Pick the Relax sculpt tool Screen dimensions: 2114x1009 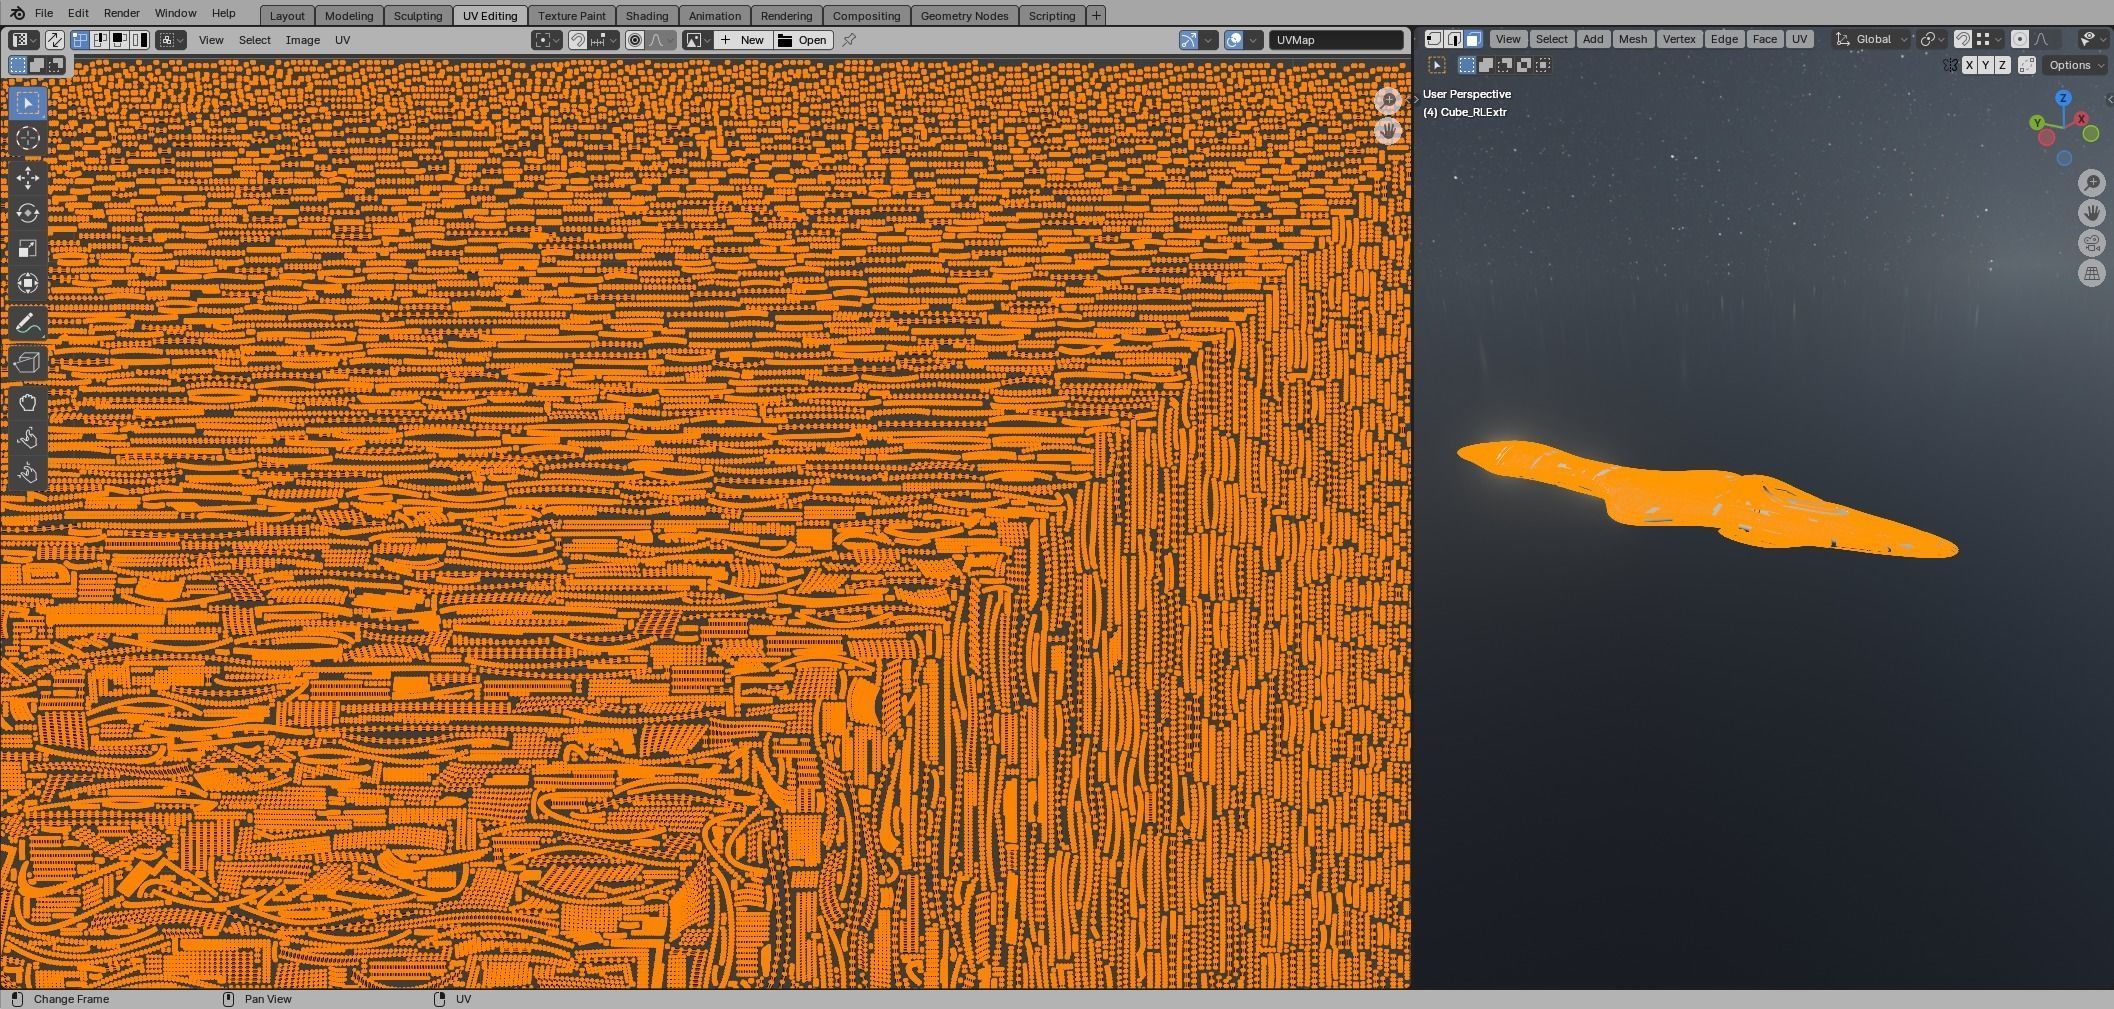click(28, 438)
